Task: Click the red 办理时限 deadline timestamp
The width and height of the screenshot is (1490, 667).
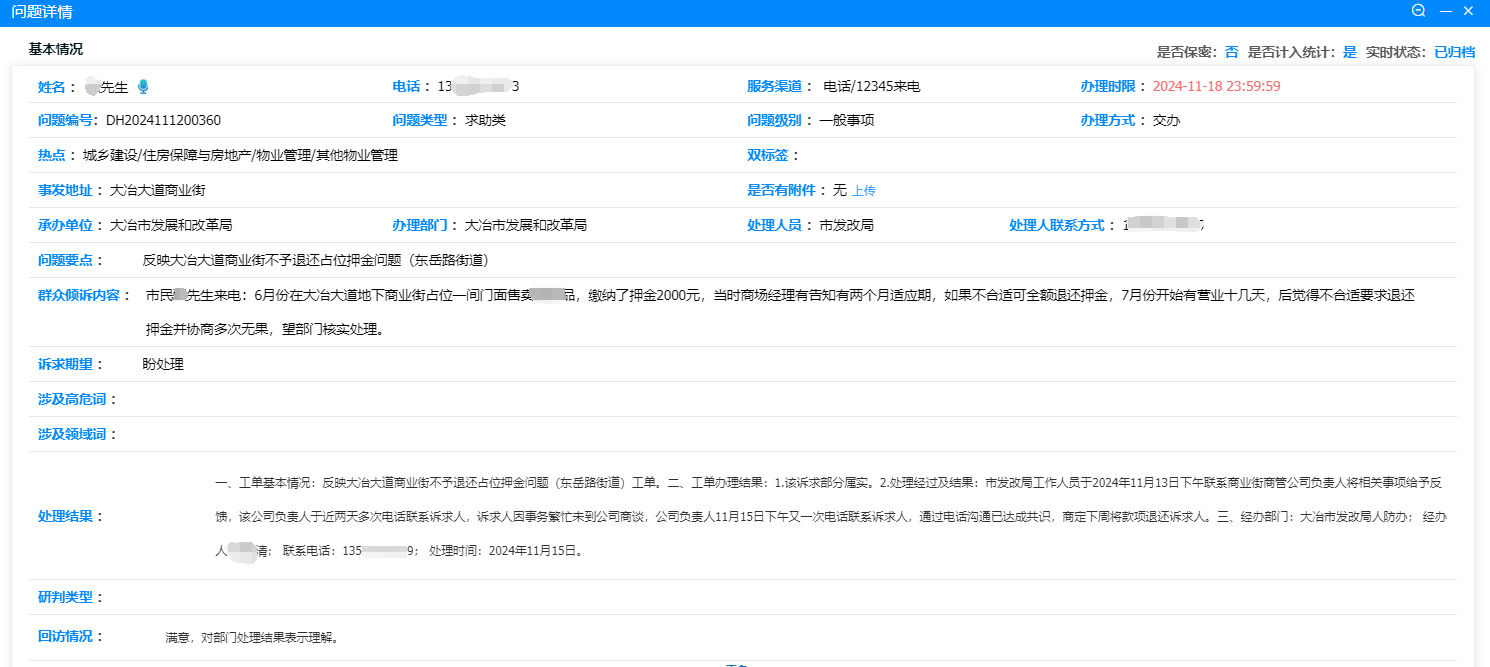Action: pos(1216,86)
